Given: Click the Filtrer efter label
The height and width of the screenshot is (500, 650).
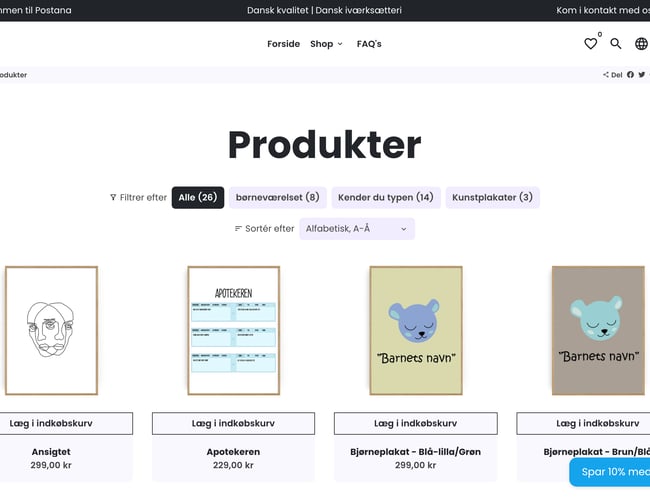Looking at the screenshot, I should 143,197.
